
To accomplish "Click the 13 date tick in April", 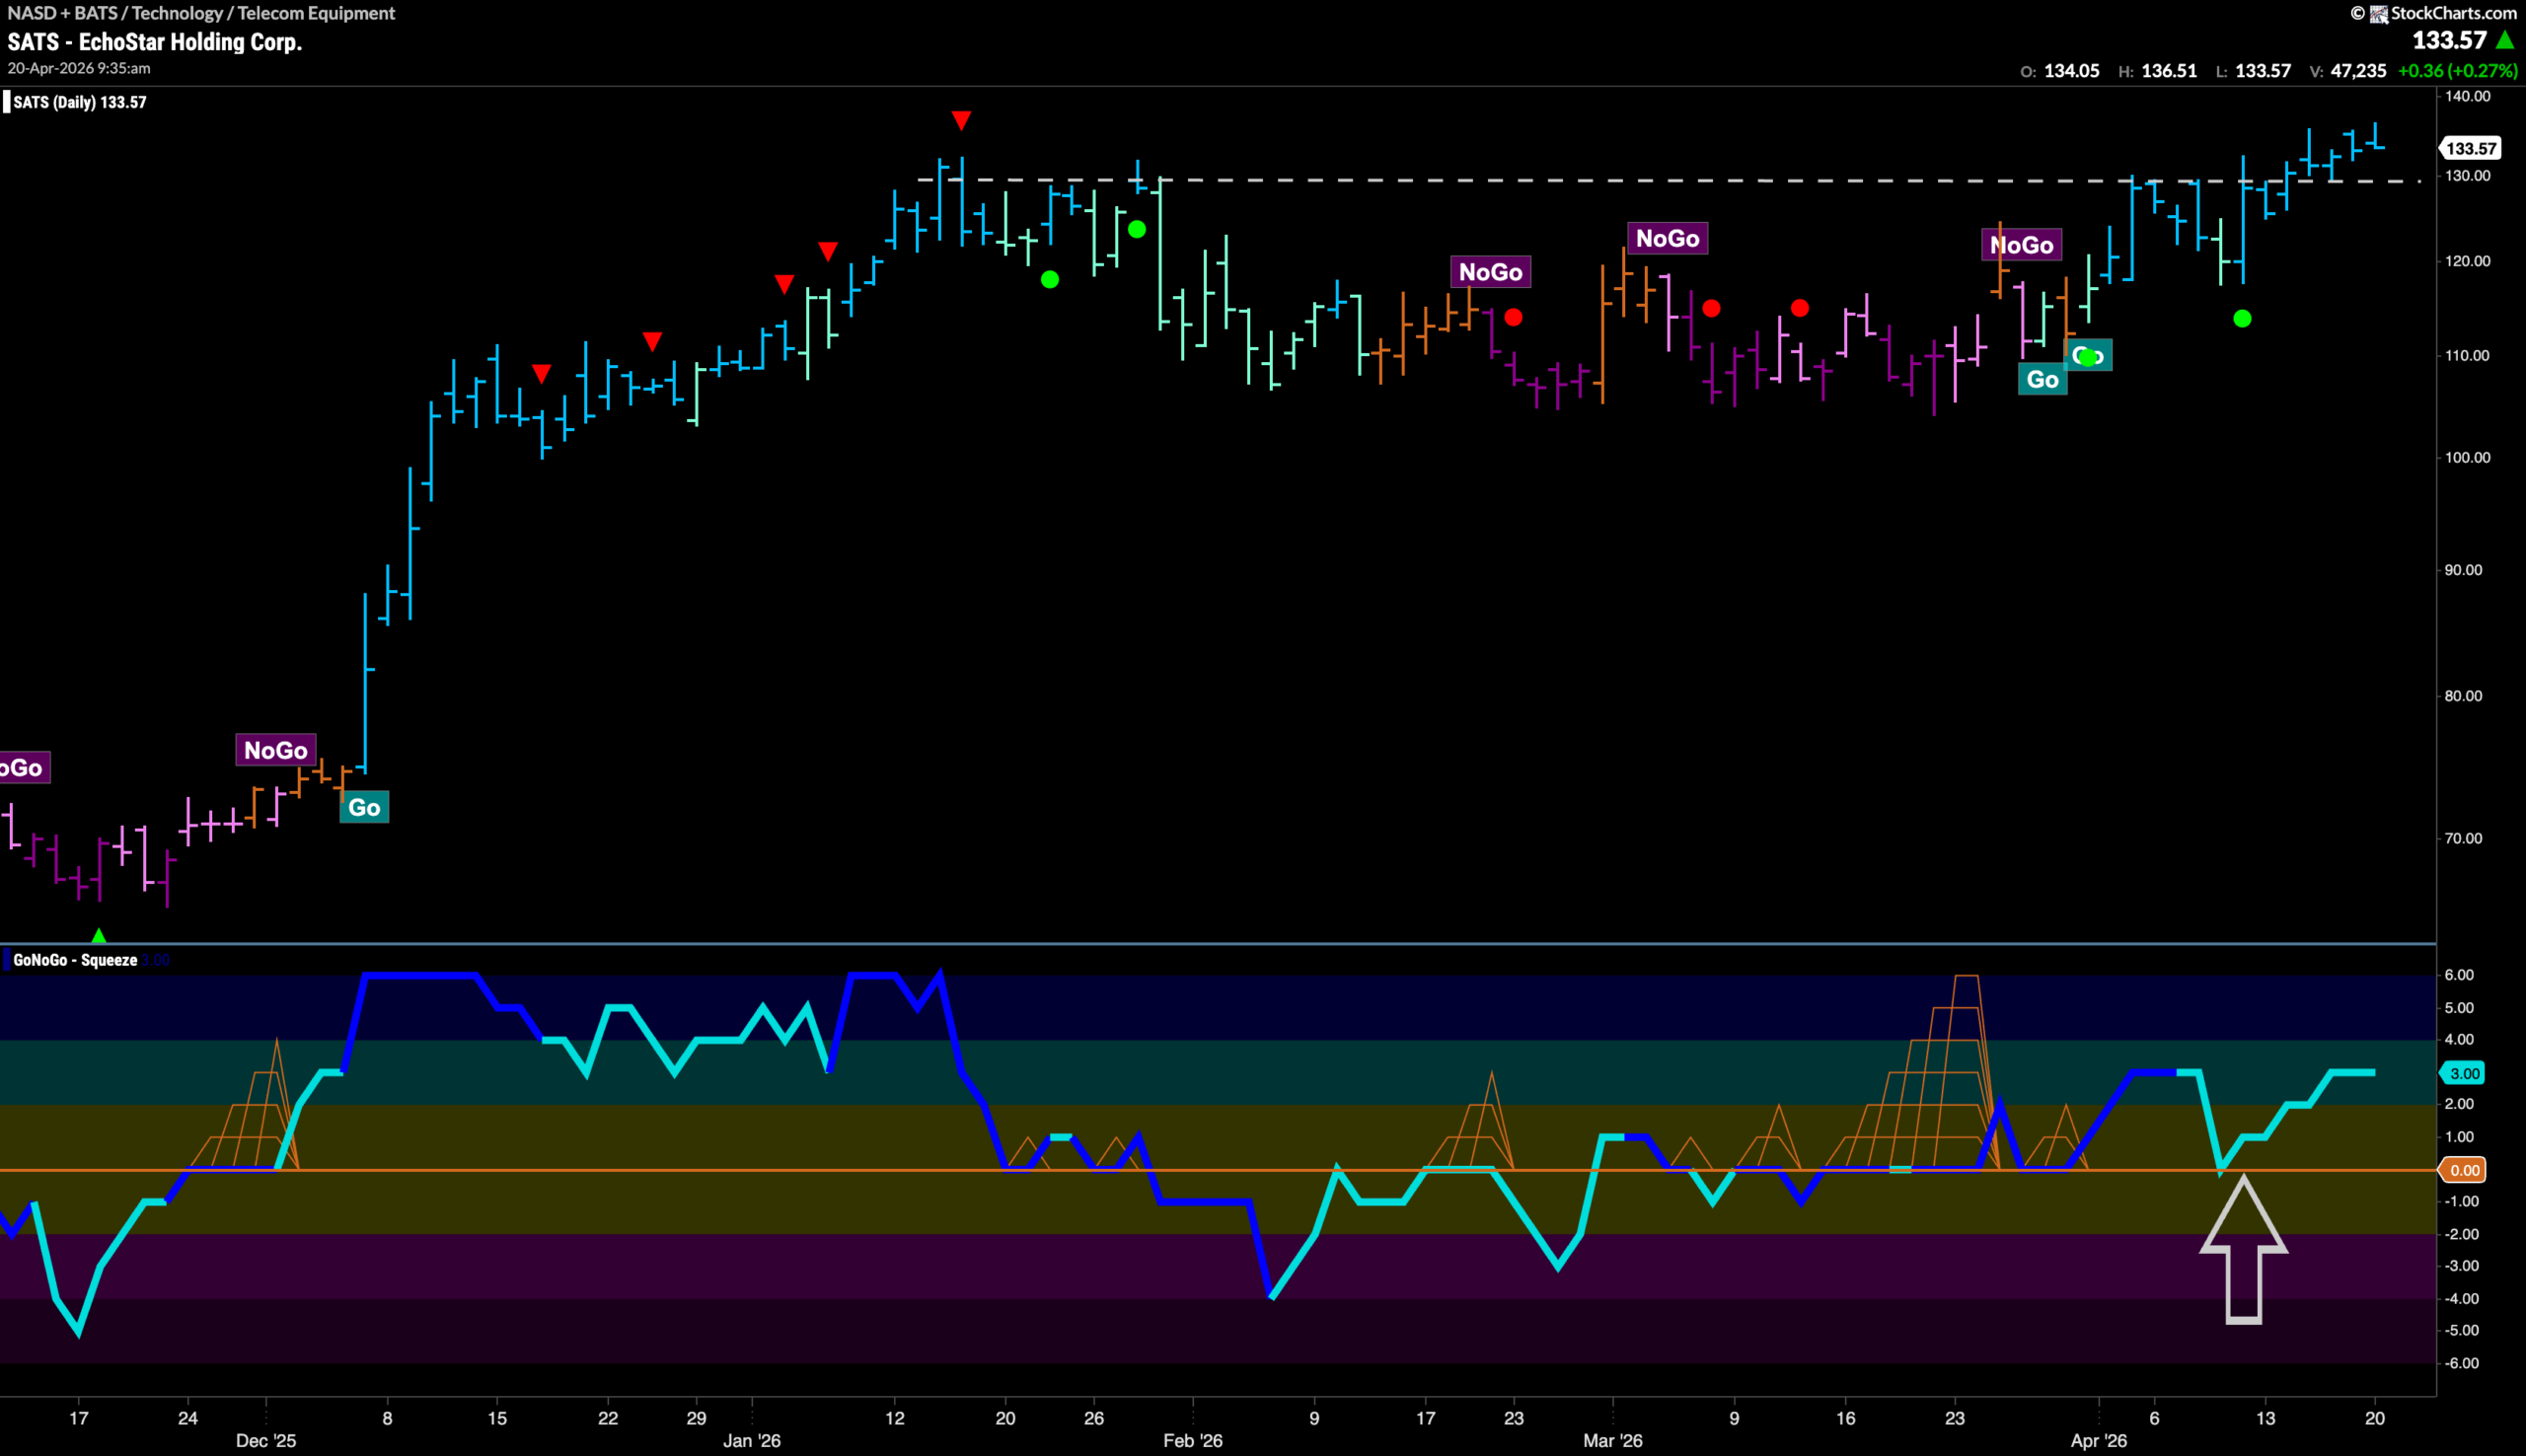I will tap(2265, 1418).
